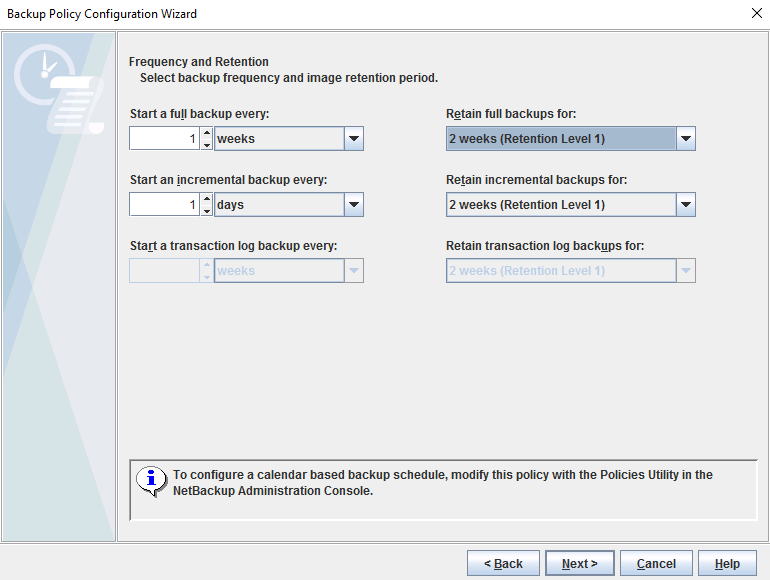
Task: Open the full backup frequency unit dropdown
Action: pyautogui.click(x=353, y=139)
